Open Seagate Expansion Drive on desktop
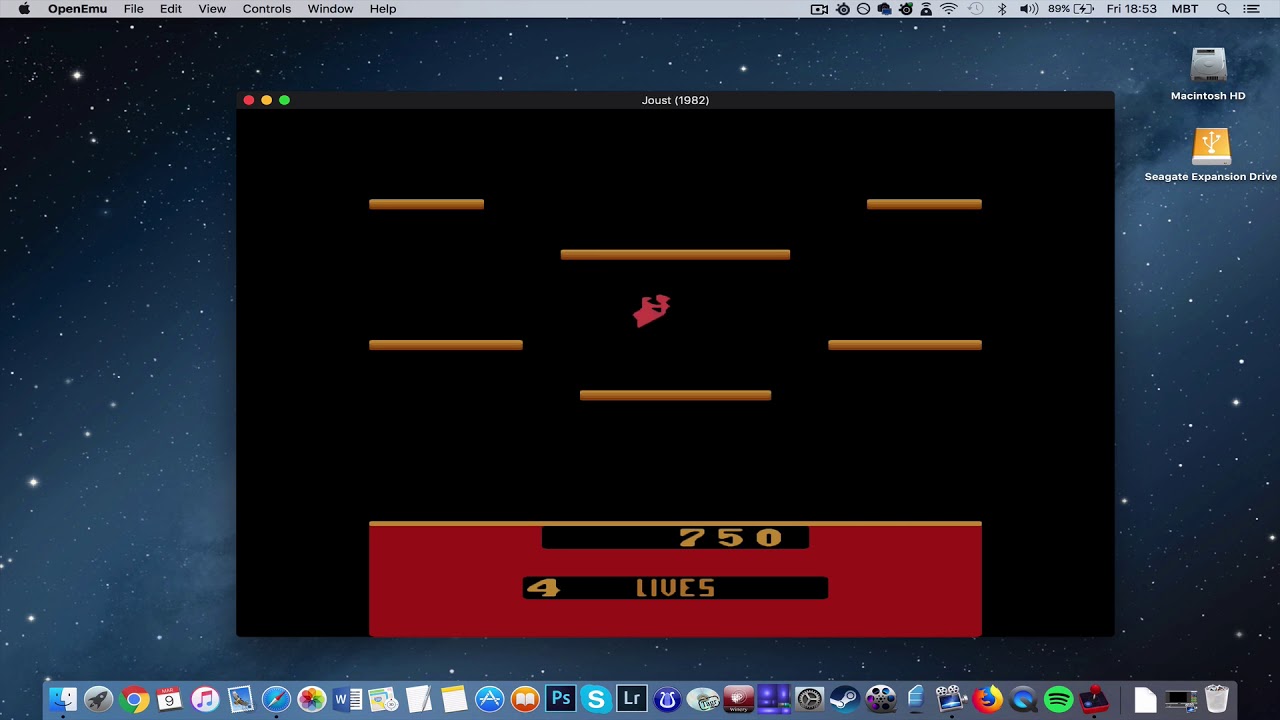This screenshot has width=1280, height=720. pos(1210,155)
